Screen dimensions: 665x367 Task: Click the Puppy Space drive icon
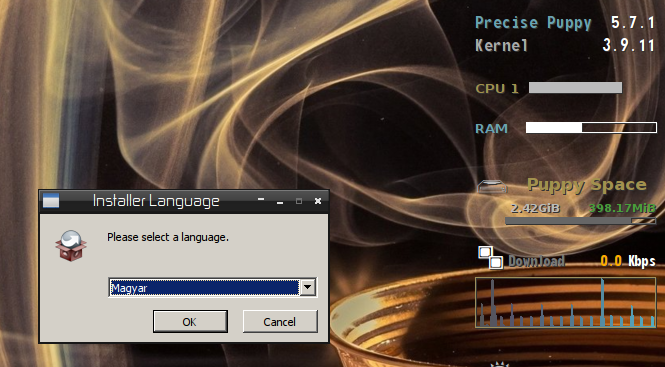click(x=492, y=186)
